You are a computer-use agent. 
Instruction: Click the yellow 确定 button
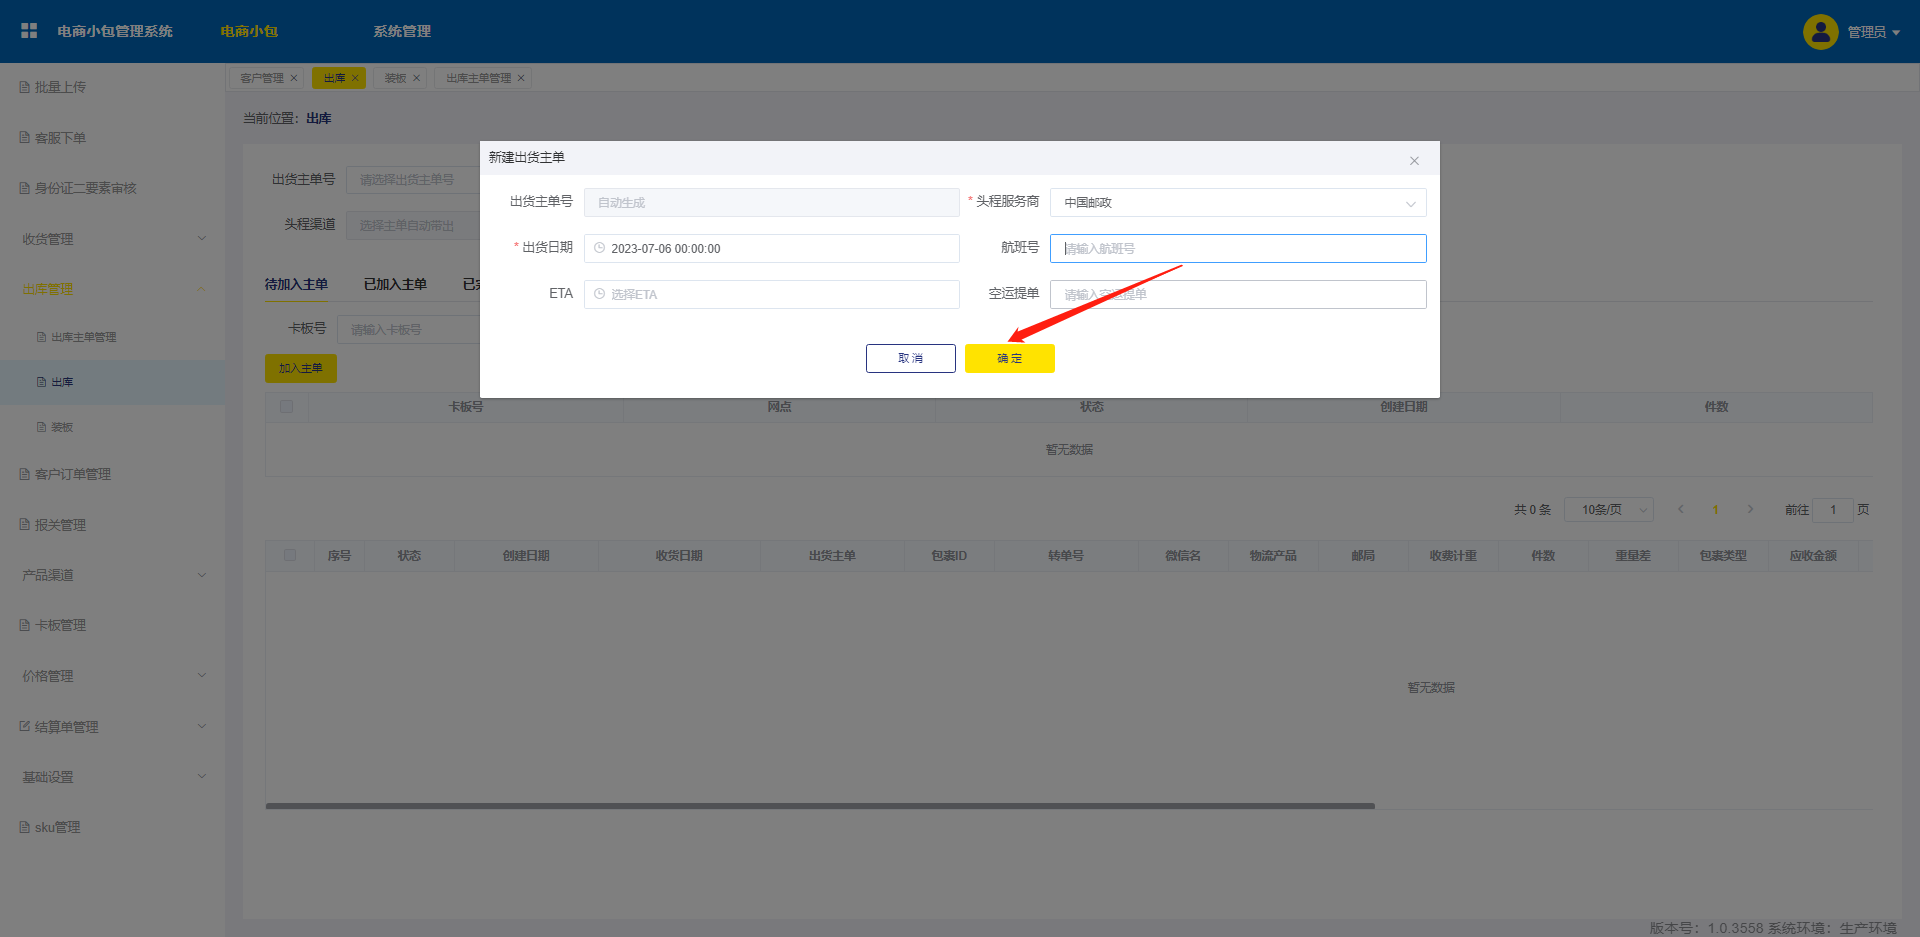1009,358
